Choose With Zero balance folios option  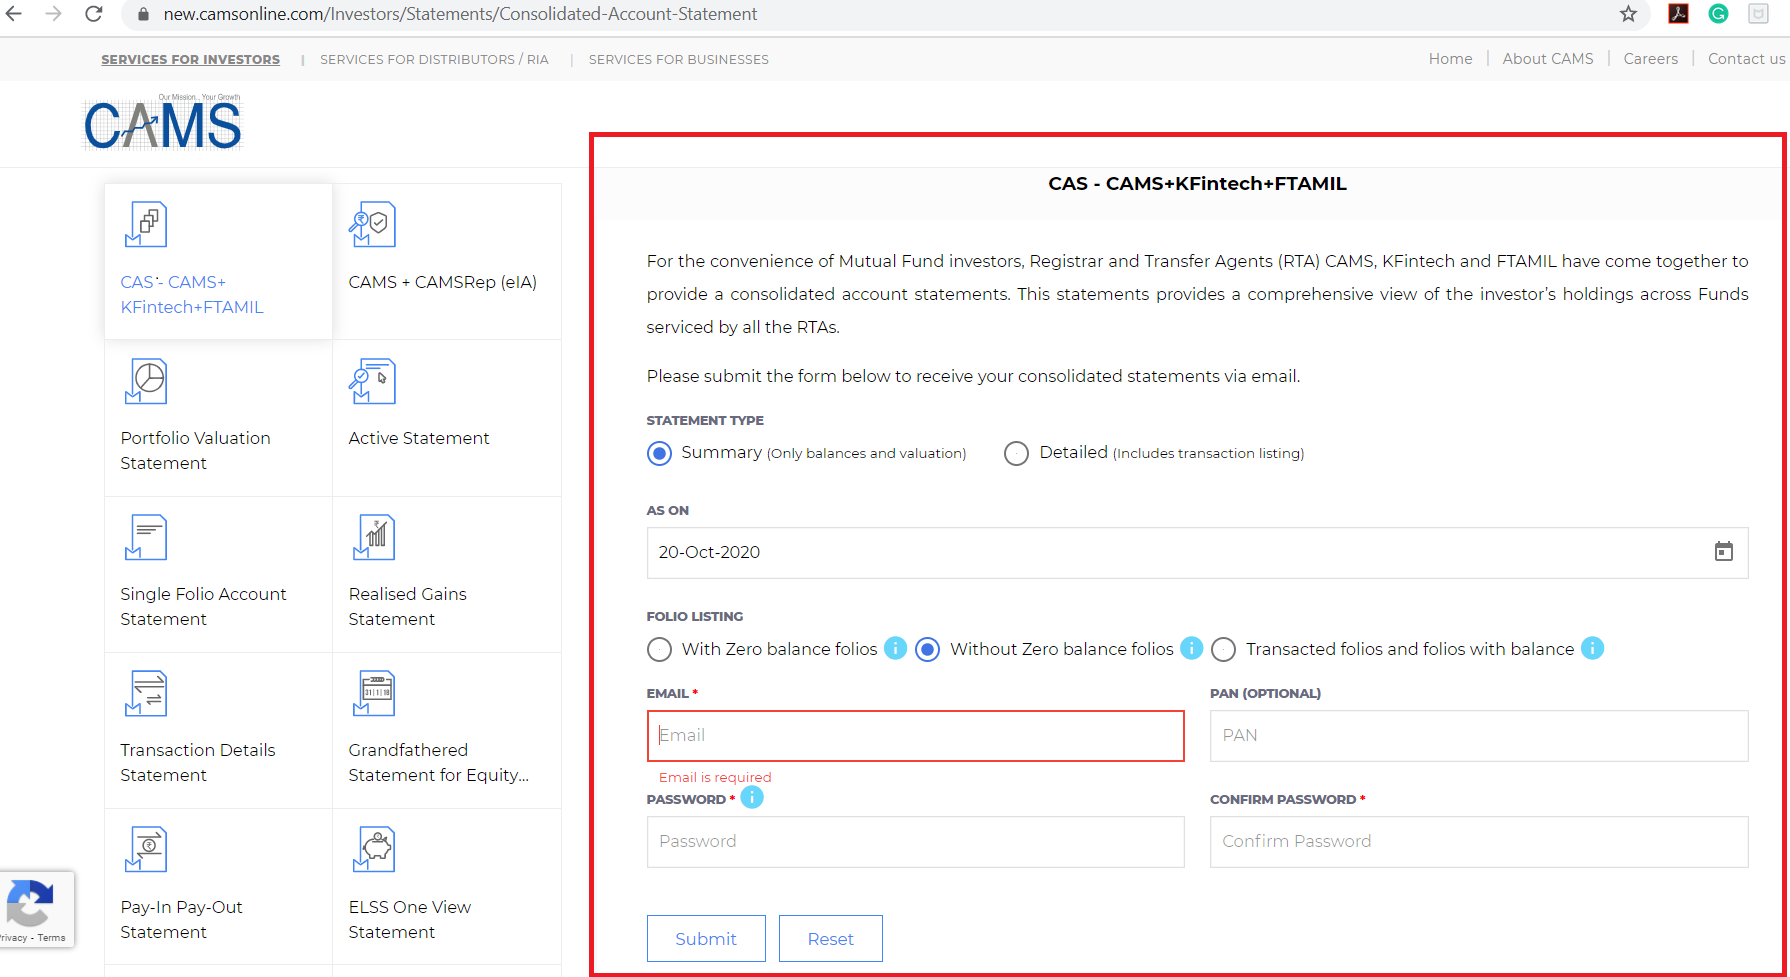click(659, 650)
